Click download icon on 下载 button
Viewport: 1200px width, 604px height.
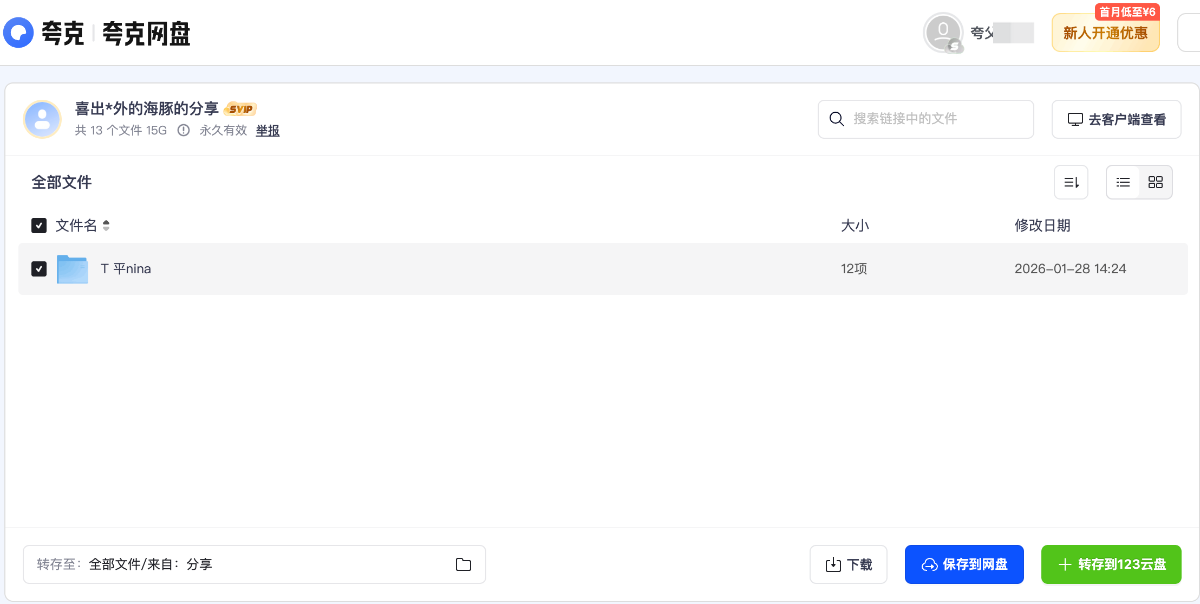[x=835, y=564]
